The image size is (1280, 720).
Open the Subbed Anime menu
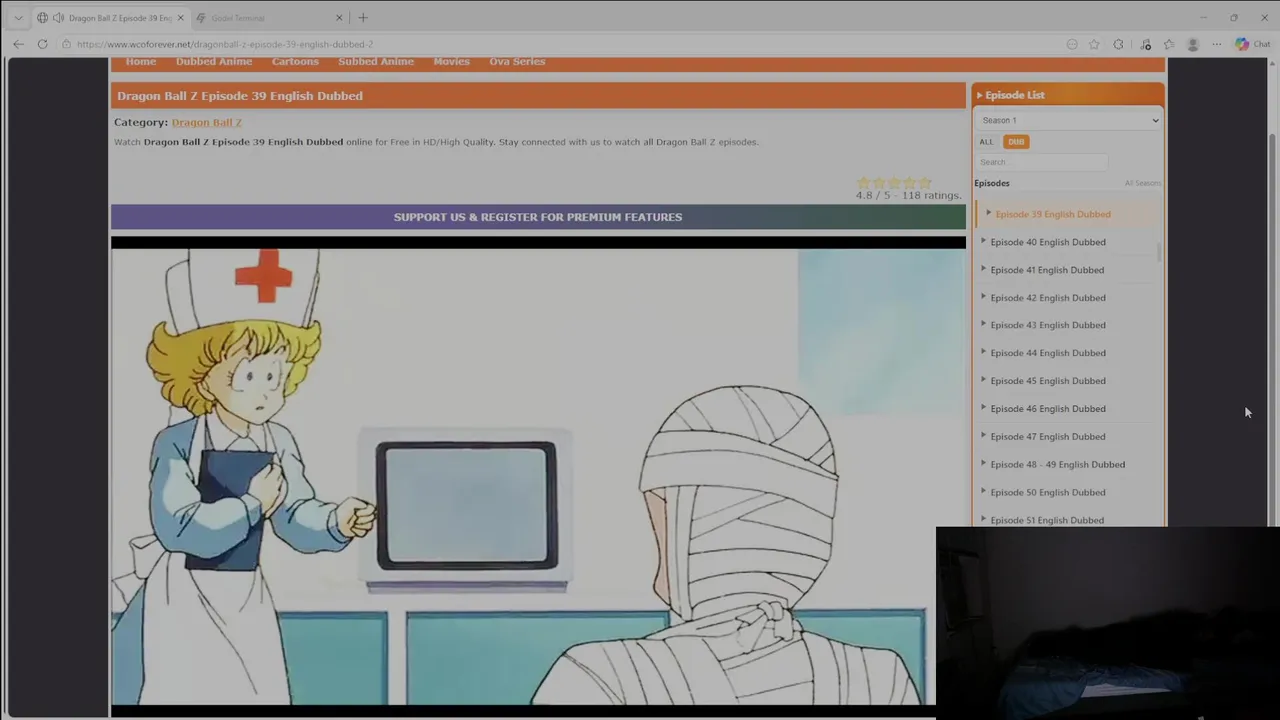[x=376, y=62]
